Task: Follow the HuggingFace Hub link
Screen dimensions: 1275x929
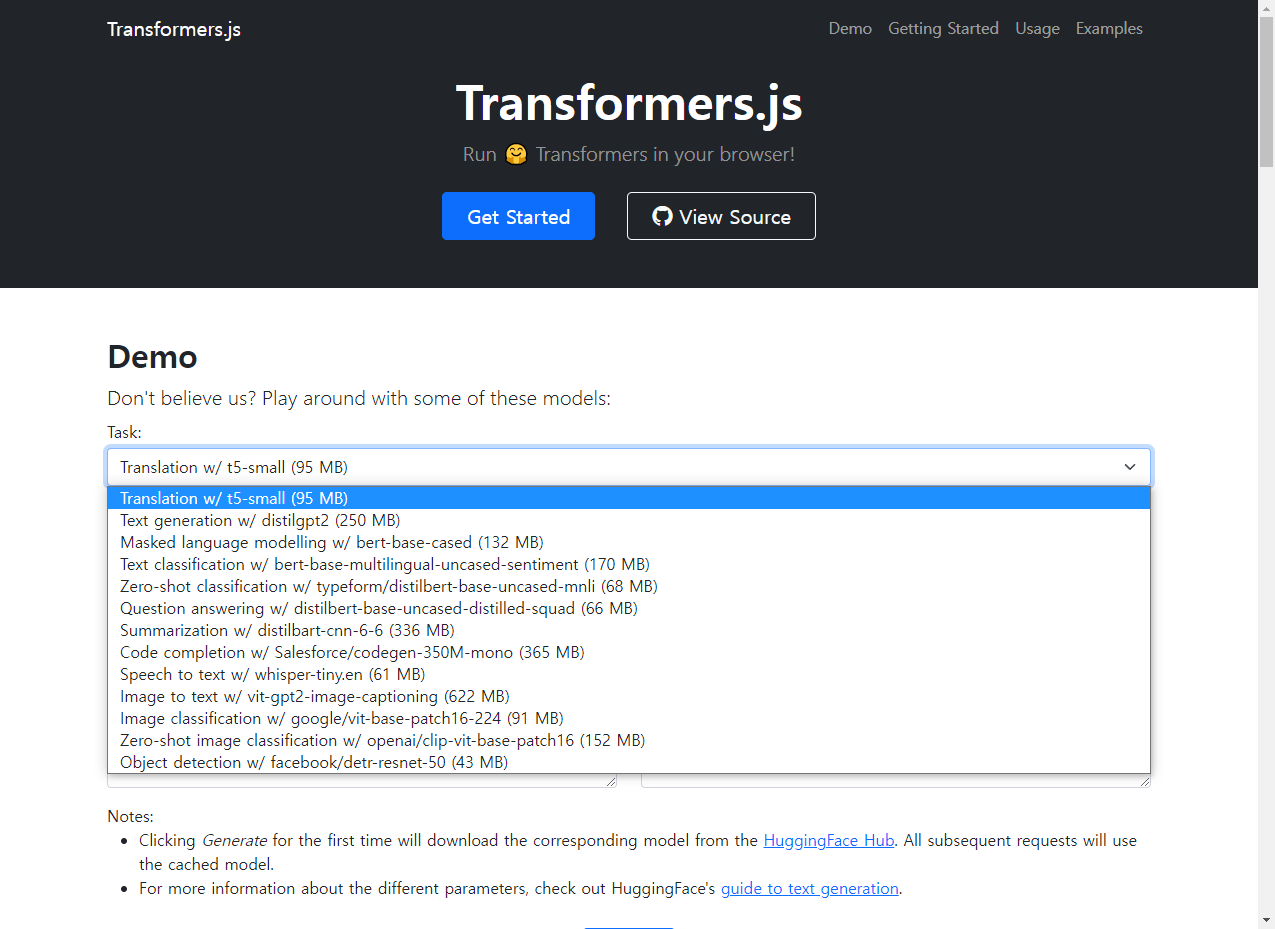Action: click(x=829, y=840)
